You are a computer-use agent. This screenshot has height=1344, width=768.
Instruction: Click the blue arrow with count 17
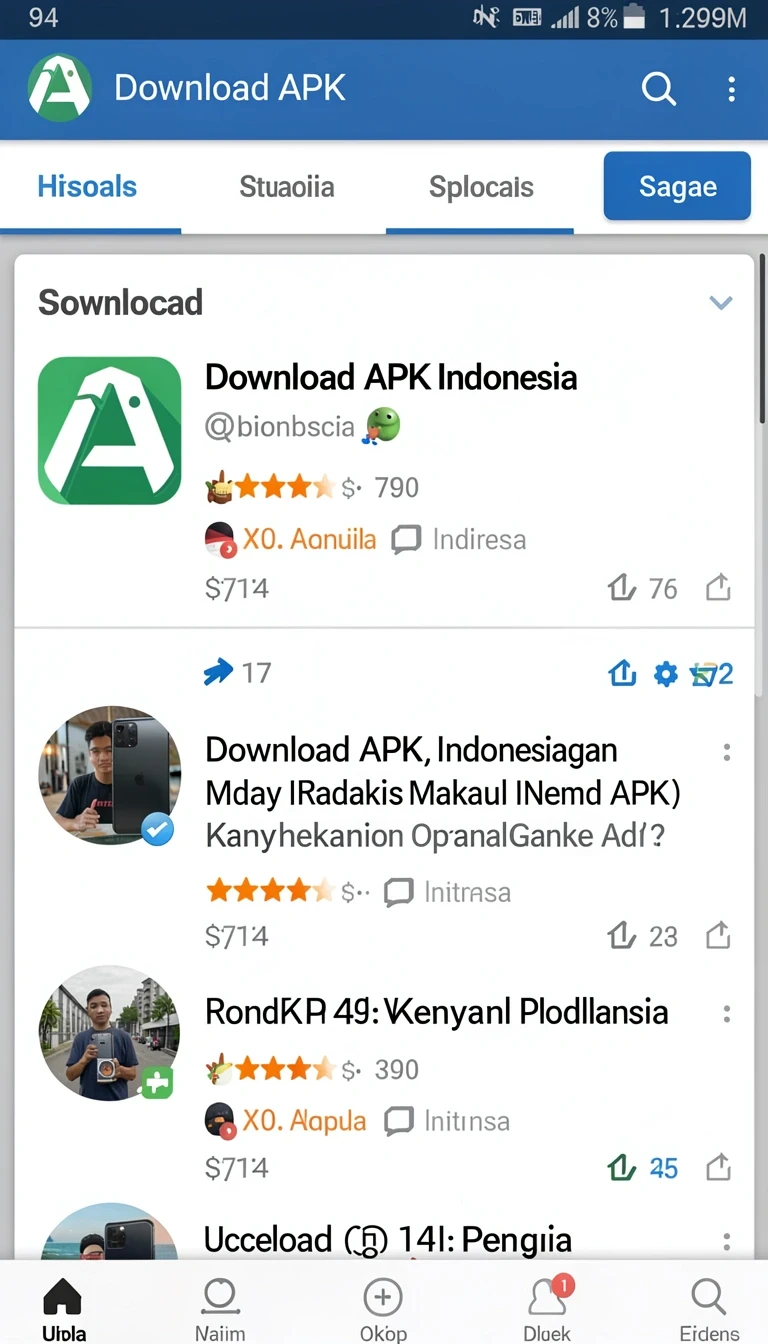[x=237, y=673]
